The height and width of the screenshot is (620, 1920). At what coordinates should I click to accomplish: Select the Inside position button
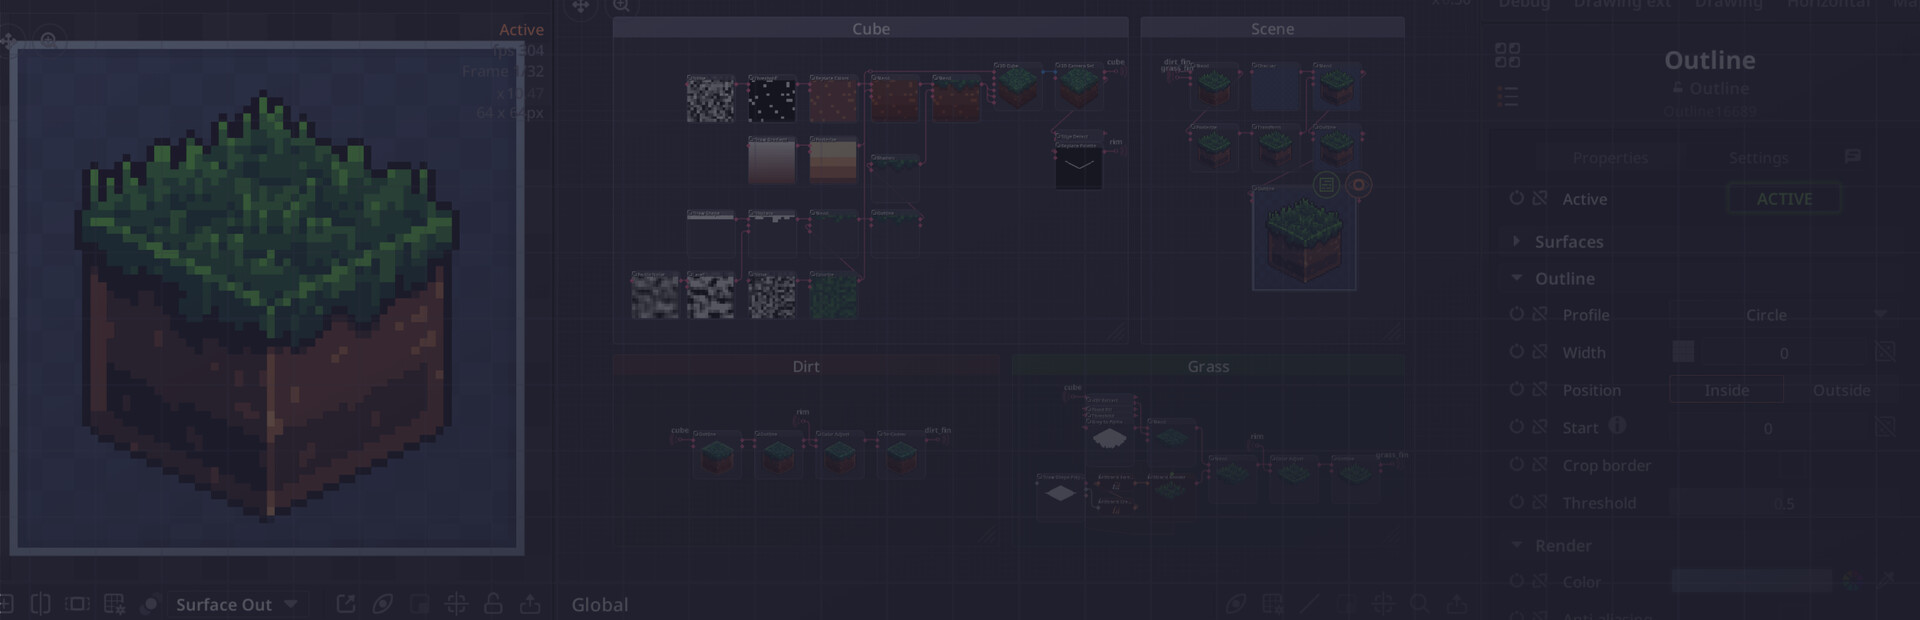(x=1726, y=390)
